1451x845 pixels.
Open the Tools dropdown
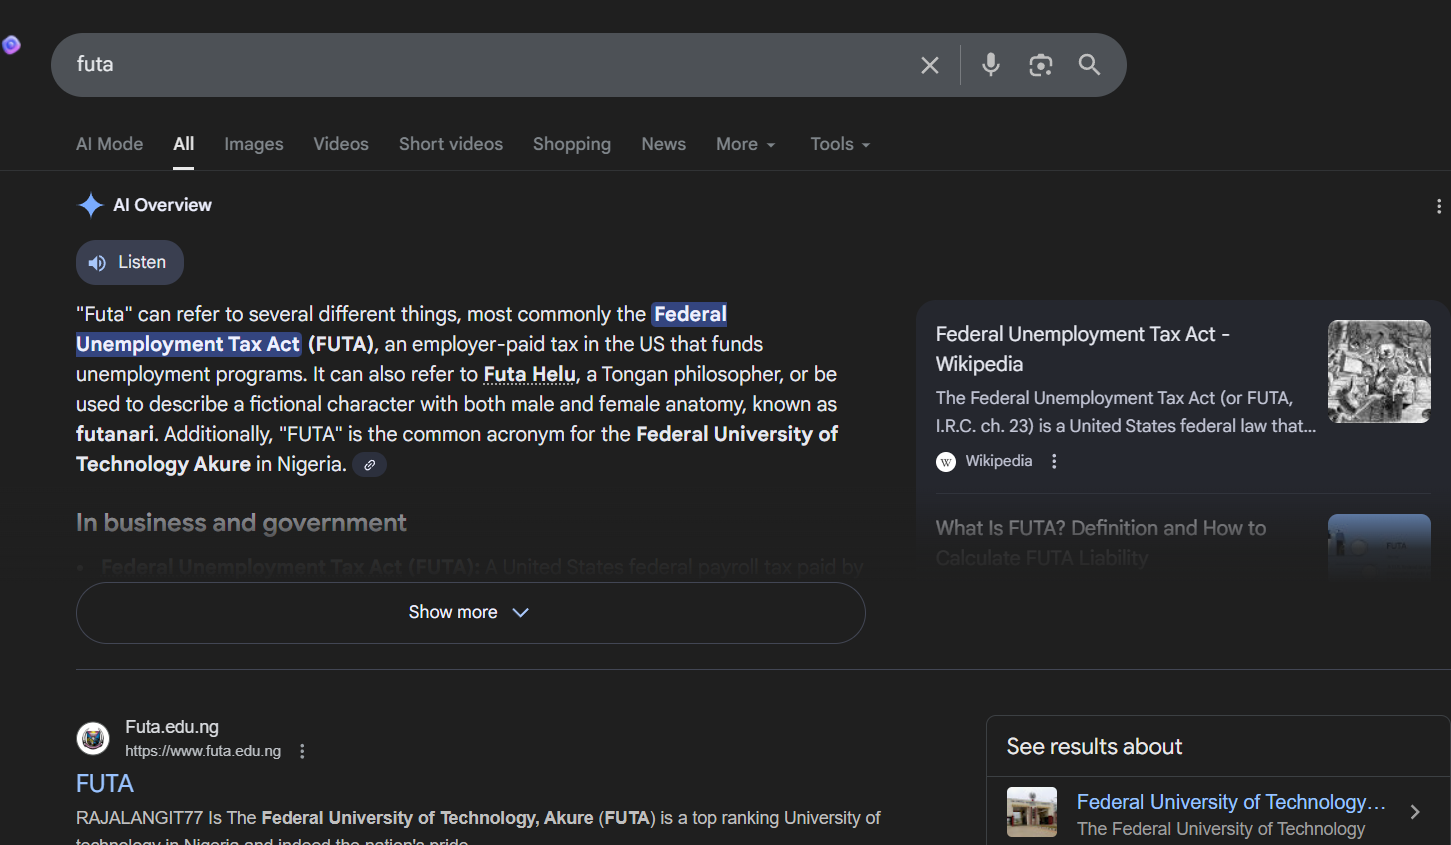pyautogui.click(x=839, y=144)
